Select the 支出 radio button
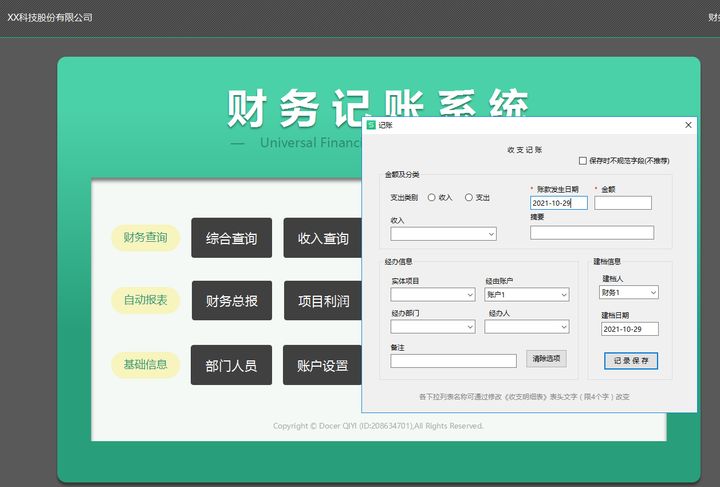The width and height of the screenshot is (720, 487). (468, 197)
